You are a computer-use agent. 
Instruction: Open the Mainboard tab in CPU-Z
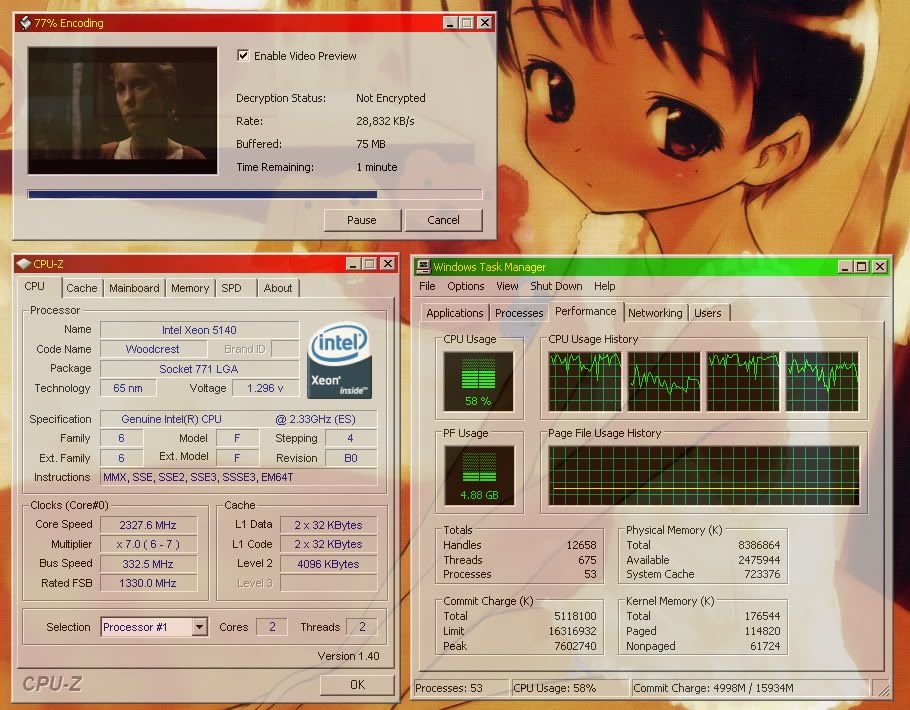[x=134, y=288]
